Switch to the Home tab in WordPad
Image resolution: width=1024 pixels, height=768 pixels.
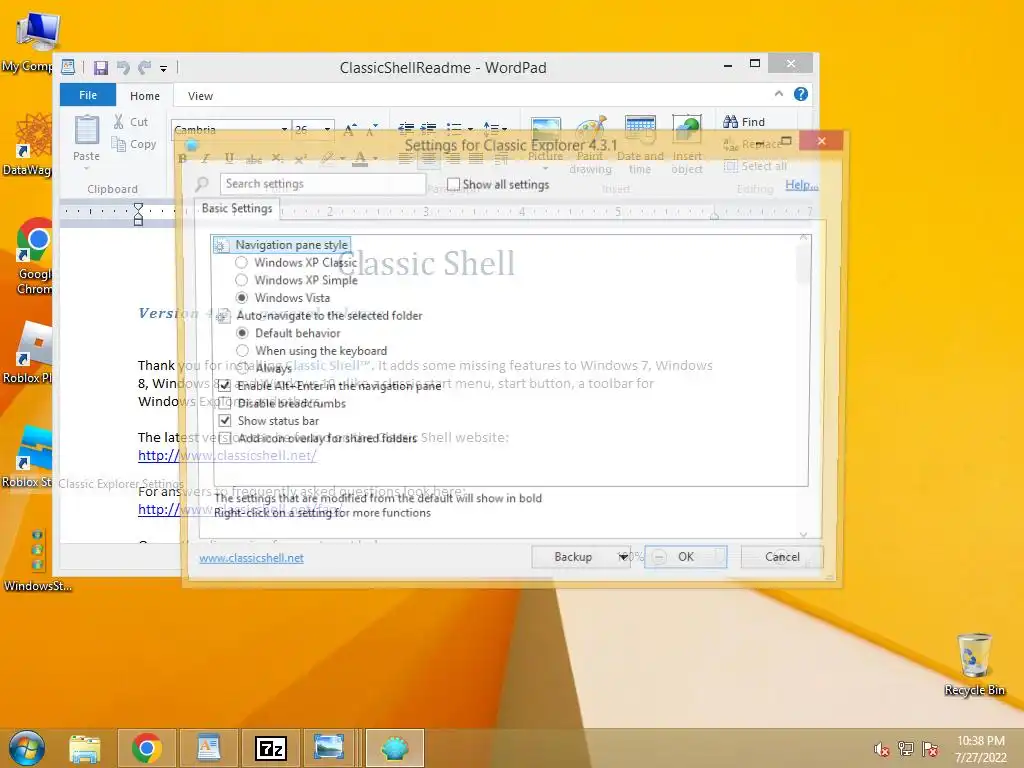(x=145, y=96)
